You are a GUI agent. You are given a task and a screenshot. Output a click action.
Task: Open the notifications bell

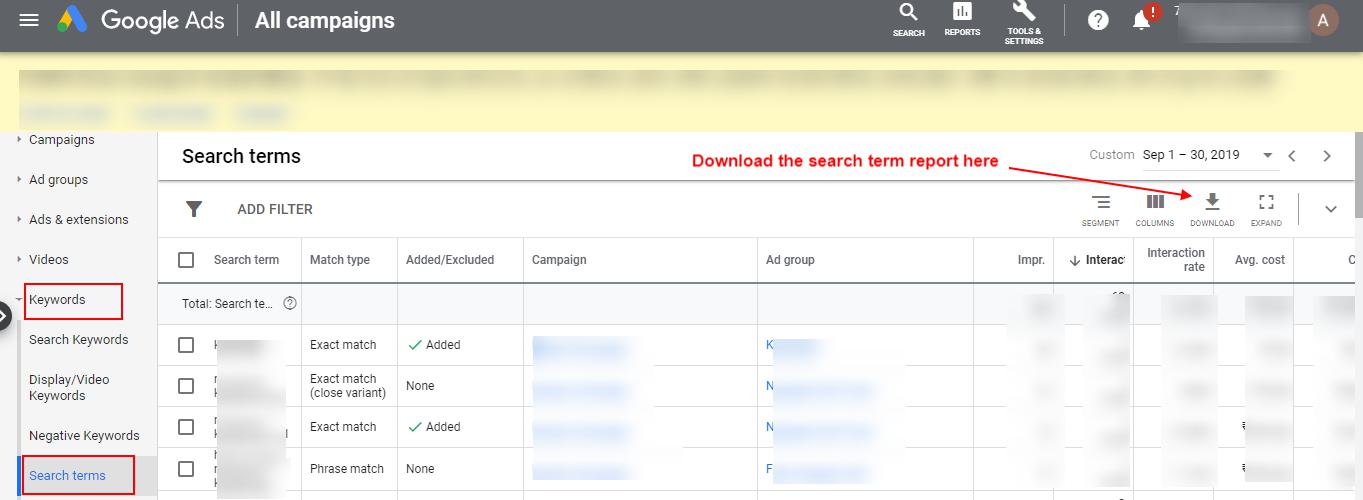click(x=1142, y=20)
